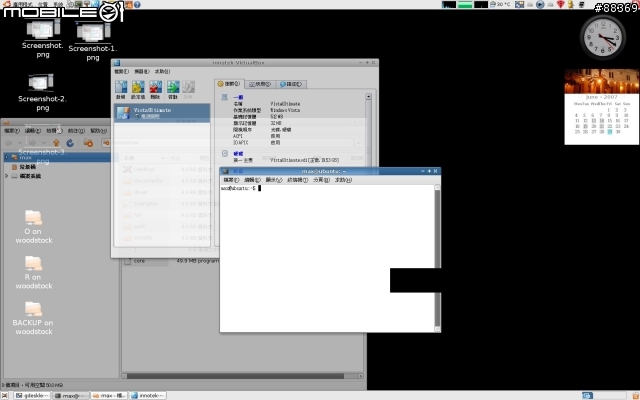Viewport: 640px width, 400px height.
Task: Click the gdeskle taskbar button
Action: (x=32, y=396)
